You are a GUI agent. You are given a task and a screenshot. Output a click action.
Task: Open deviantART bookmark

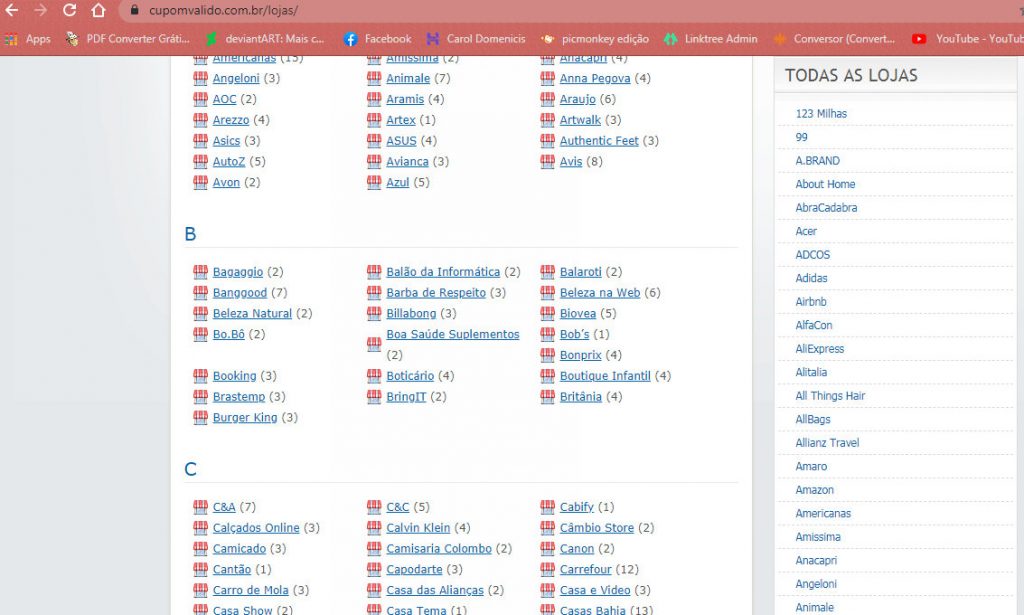[x=264, y=39]
